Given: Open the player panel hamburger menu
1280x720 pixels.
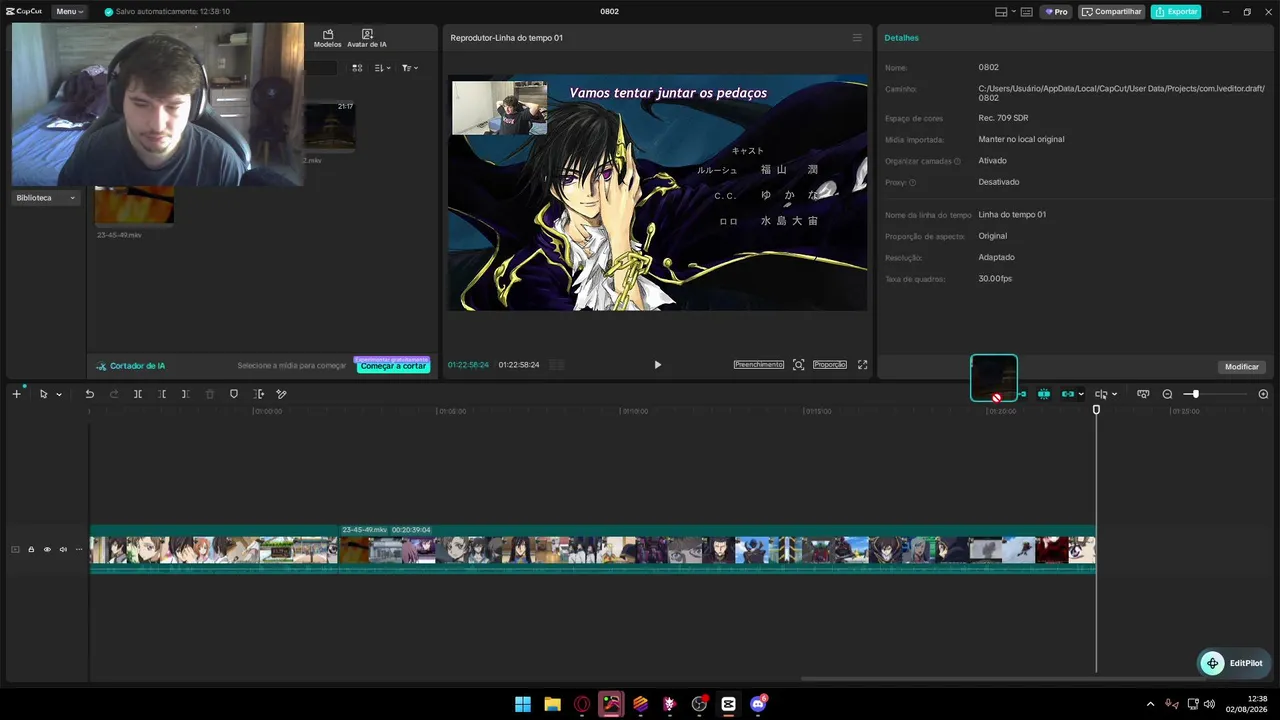Looking at the screenshot, I should (x=857, y=38).
